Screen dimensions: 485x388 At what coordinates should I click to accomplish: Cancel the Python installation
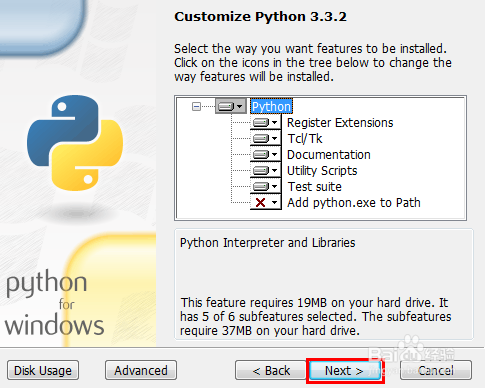(436, 370)
